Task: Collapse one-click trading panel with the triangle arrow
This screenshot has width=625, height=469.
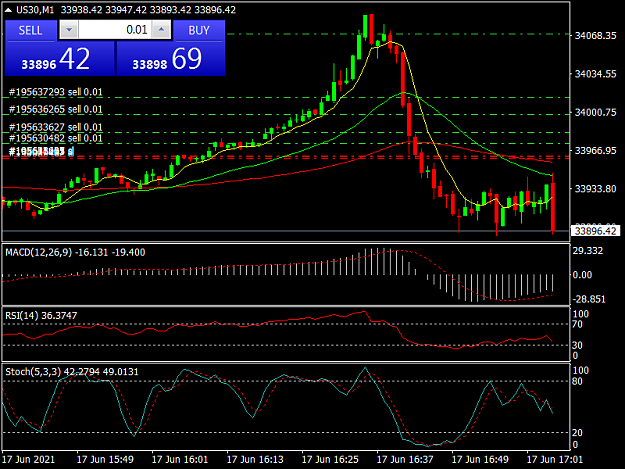Action: (x=8, y=10)
